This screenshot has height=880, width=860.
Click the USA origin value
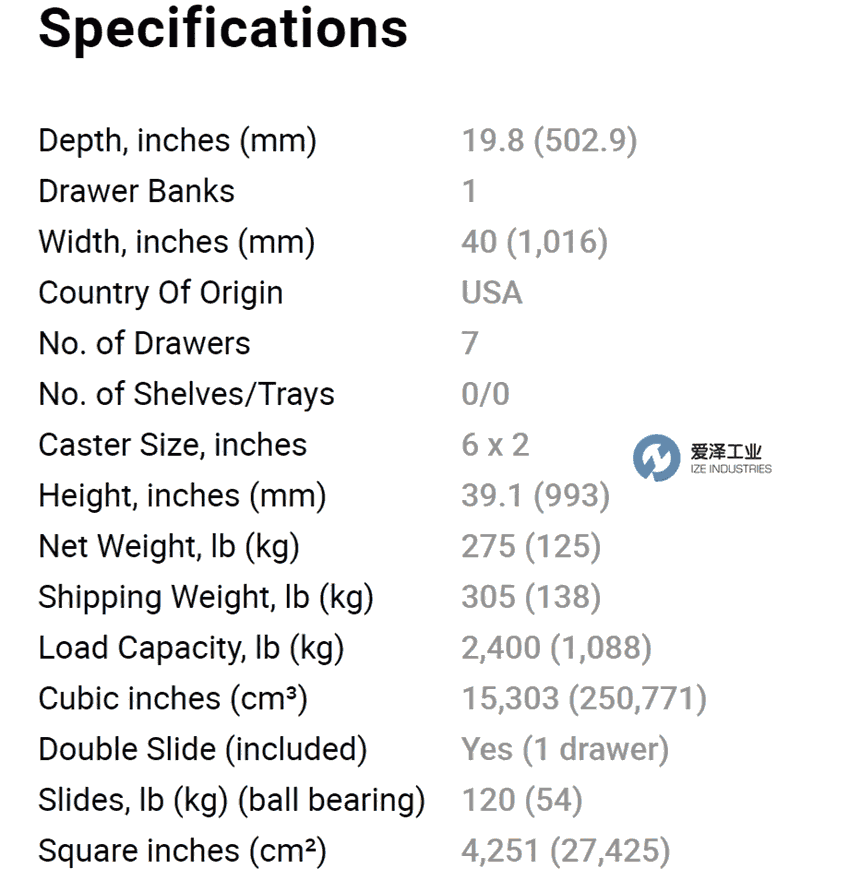coord(492,292)
